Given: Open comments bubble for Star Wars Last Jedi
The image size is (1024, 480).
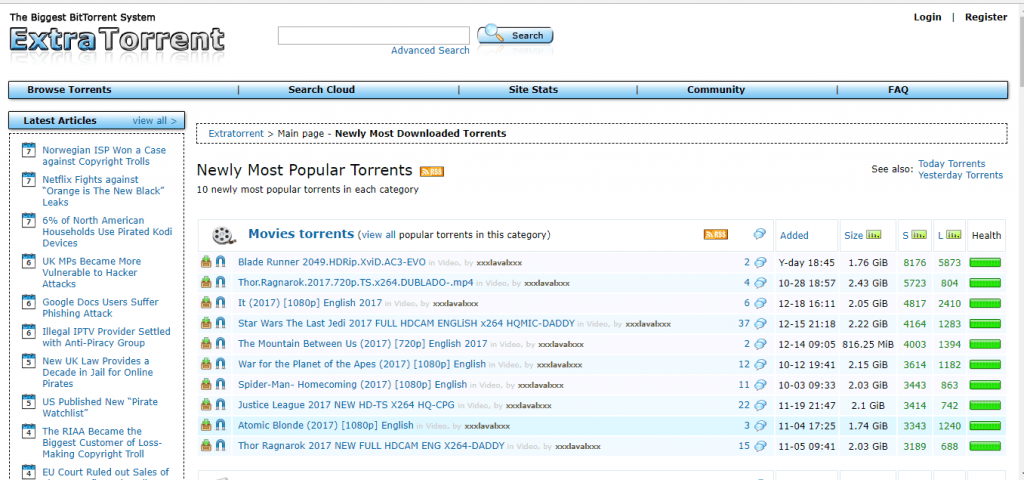Looking at the screenshot, I should [x=760, y=323].
